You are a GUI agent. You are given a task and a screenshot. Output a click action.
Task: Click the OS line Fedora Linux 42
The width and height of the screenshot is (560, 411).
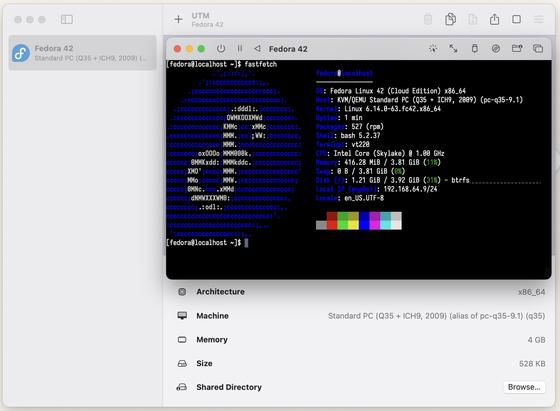click(391, 91)
